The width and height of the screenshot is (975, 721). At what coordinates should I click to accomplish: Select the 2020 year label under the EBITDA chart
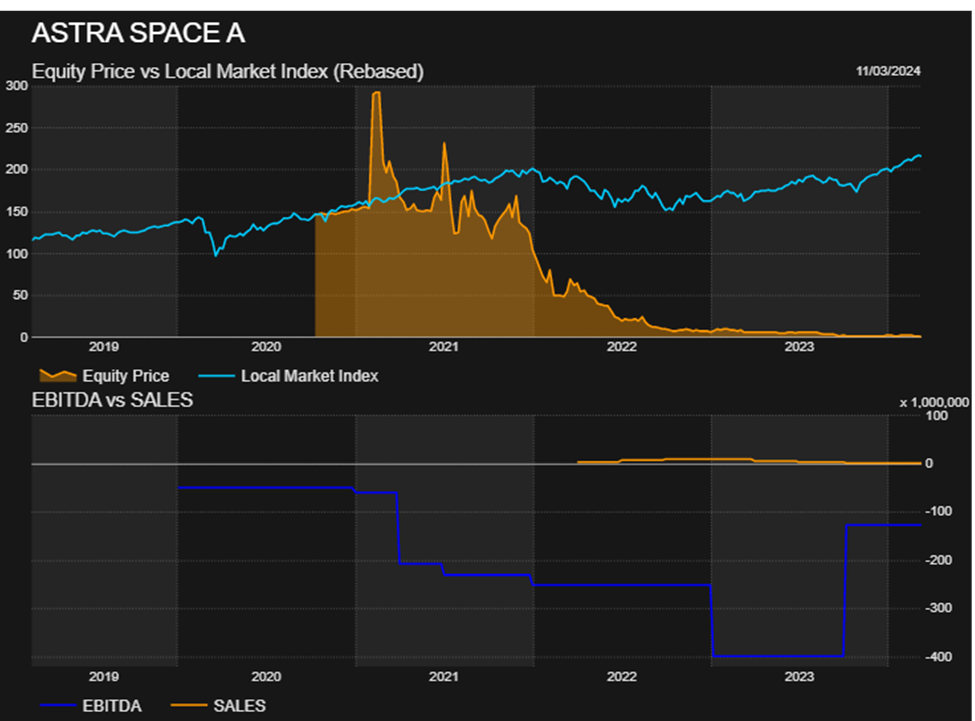point(266,676)
